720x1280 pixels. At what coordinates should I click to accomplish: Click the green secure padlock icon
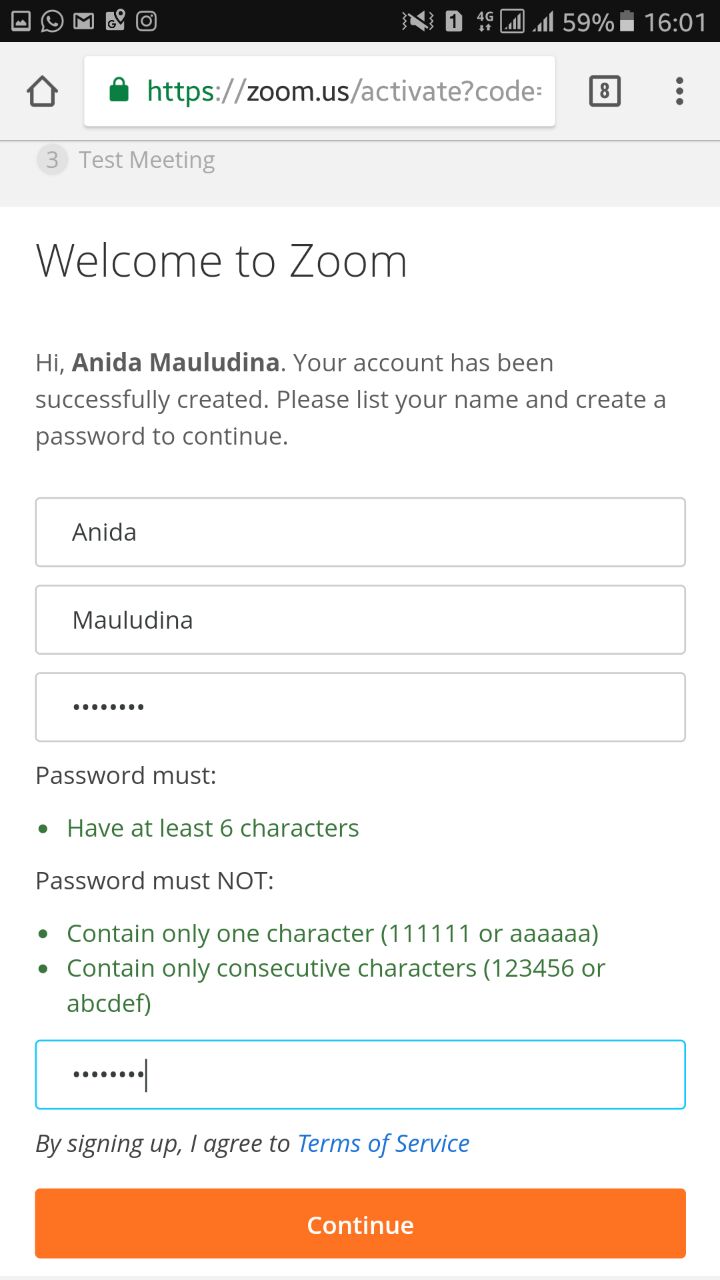tap(119, 92)
